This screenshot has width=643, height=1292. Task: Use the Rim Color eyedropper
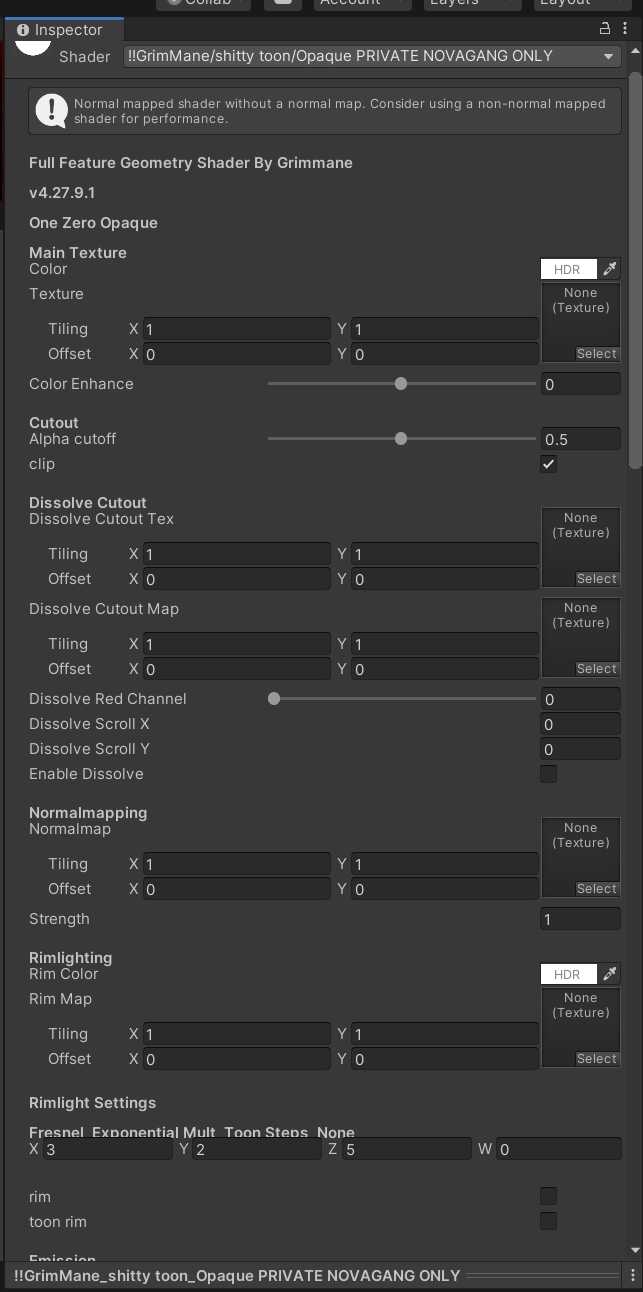click(609, 974)
